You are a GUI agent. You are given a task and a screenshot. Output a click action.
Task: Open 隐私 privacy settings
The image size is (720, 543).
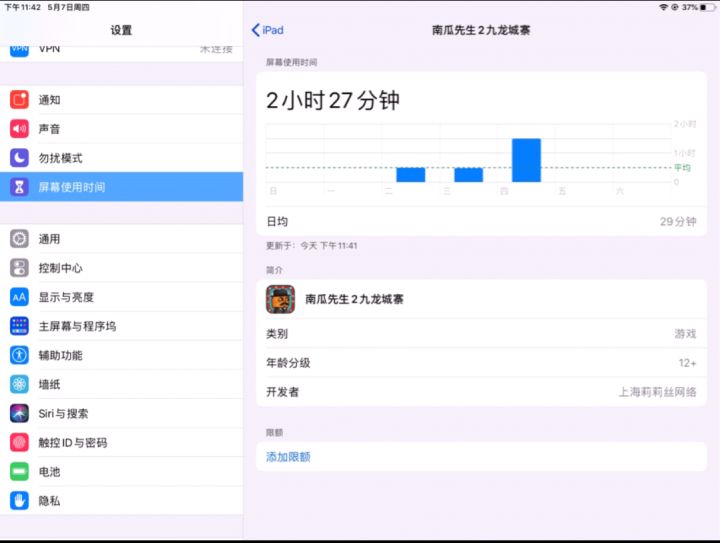click(121, 501)
